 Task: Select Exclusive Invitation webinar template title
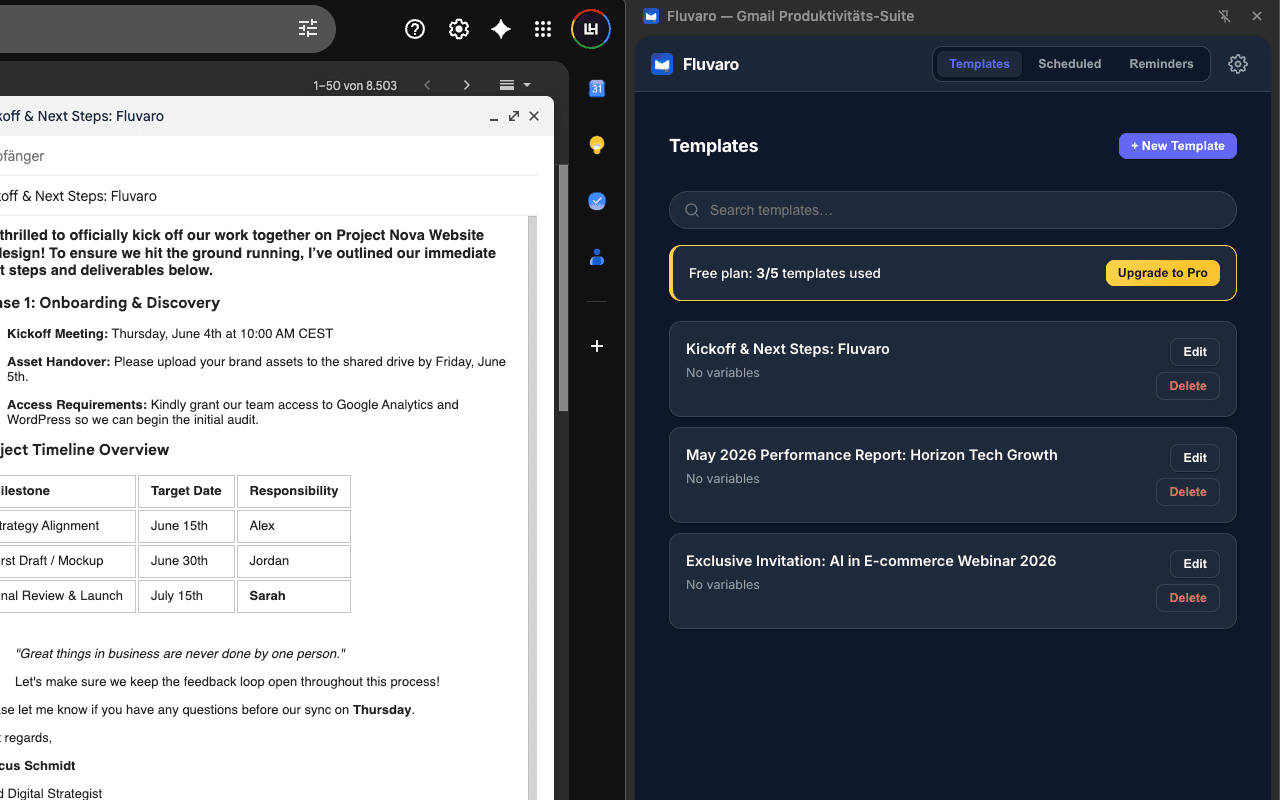[x=871, y=561]
